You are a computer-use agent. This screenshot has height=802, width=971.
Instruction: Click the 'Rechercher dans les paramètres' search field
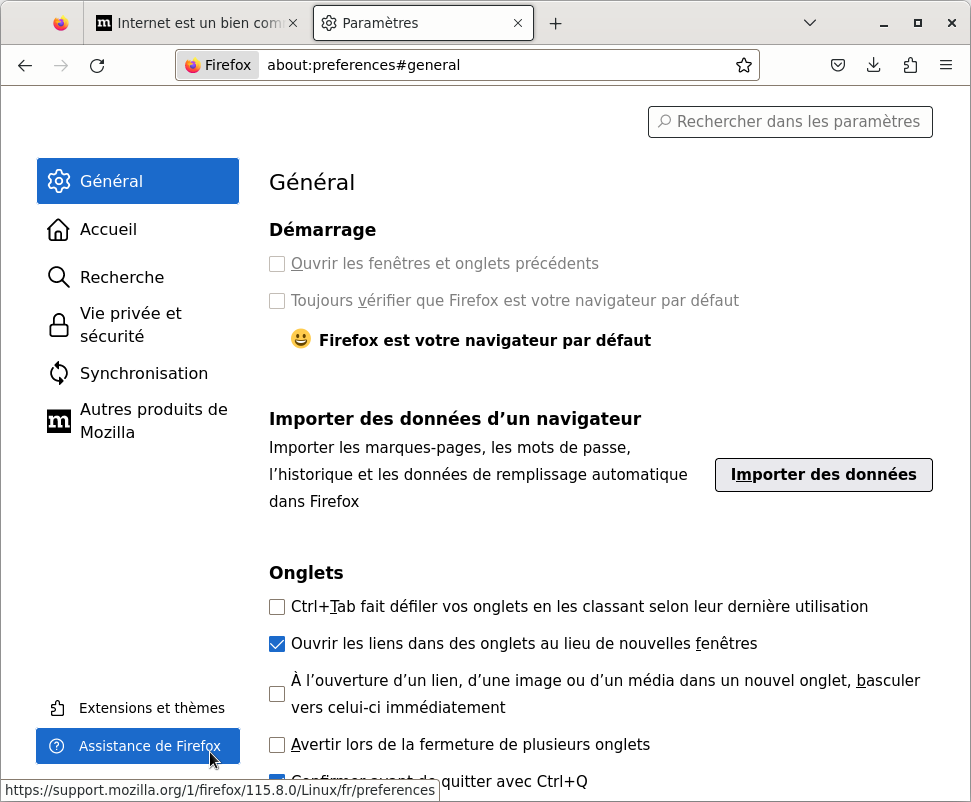[790, 121]
